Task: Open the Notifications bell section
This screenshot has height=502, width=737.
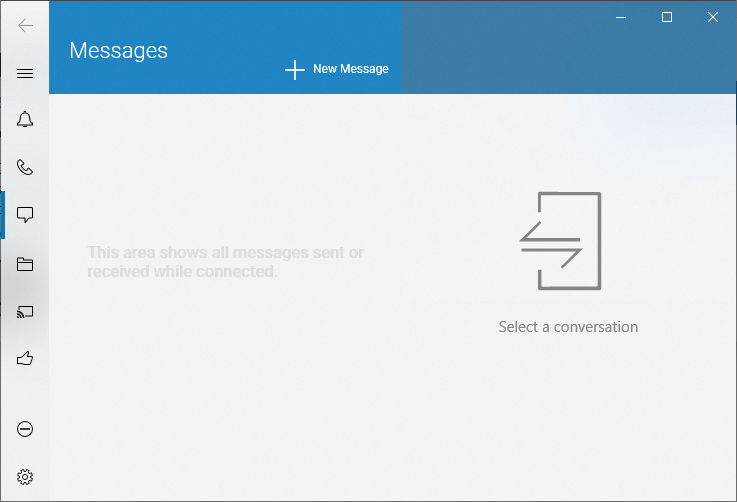Action: 25,120
